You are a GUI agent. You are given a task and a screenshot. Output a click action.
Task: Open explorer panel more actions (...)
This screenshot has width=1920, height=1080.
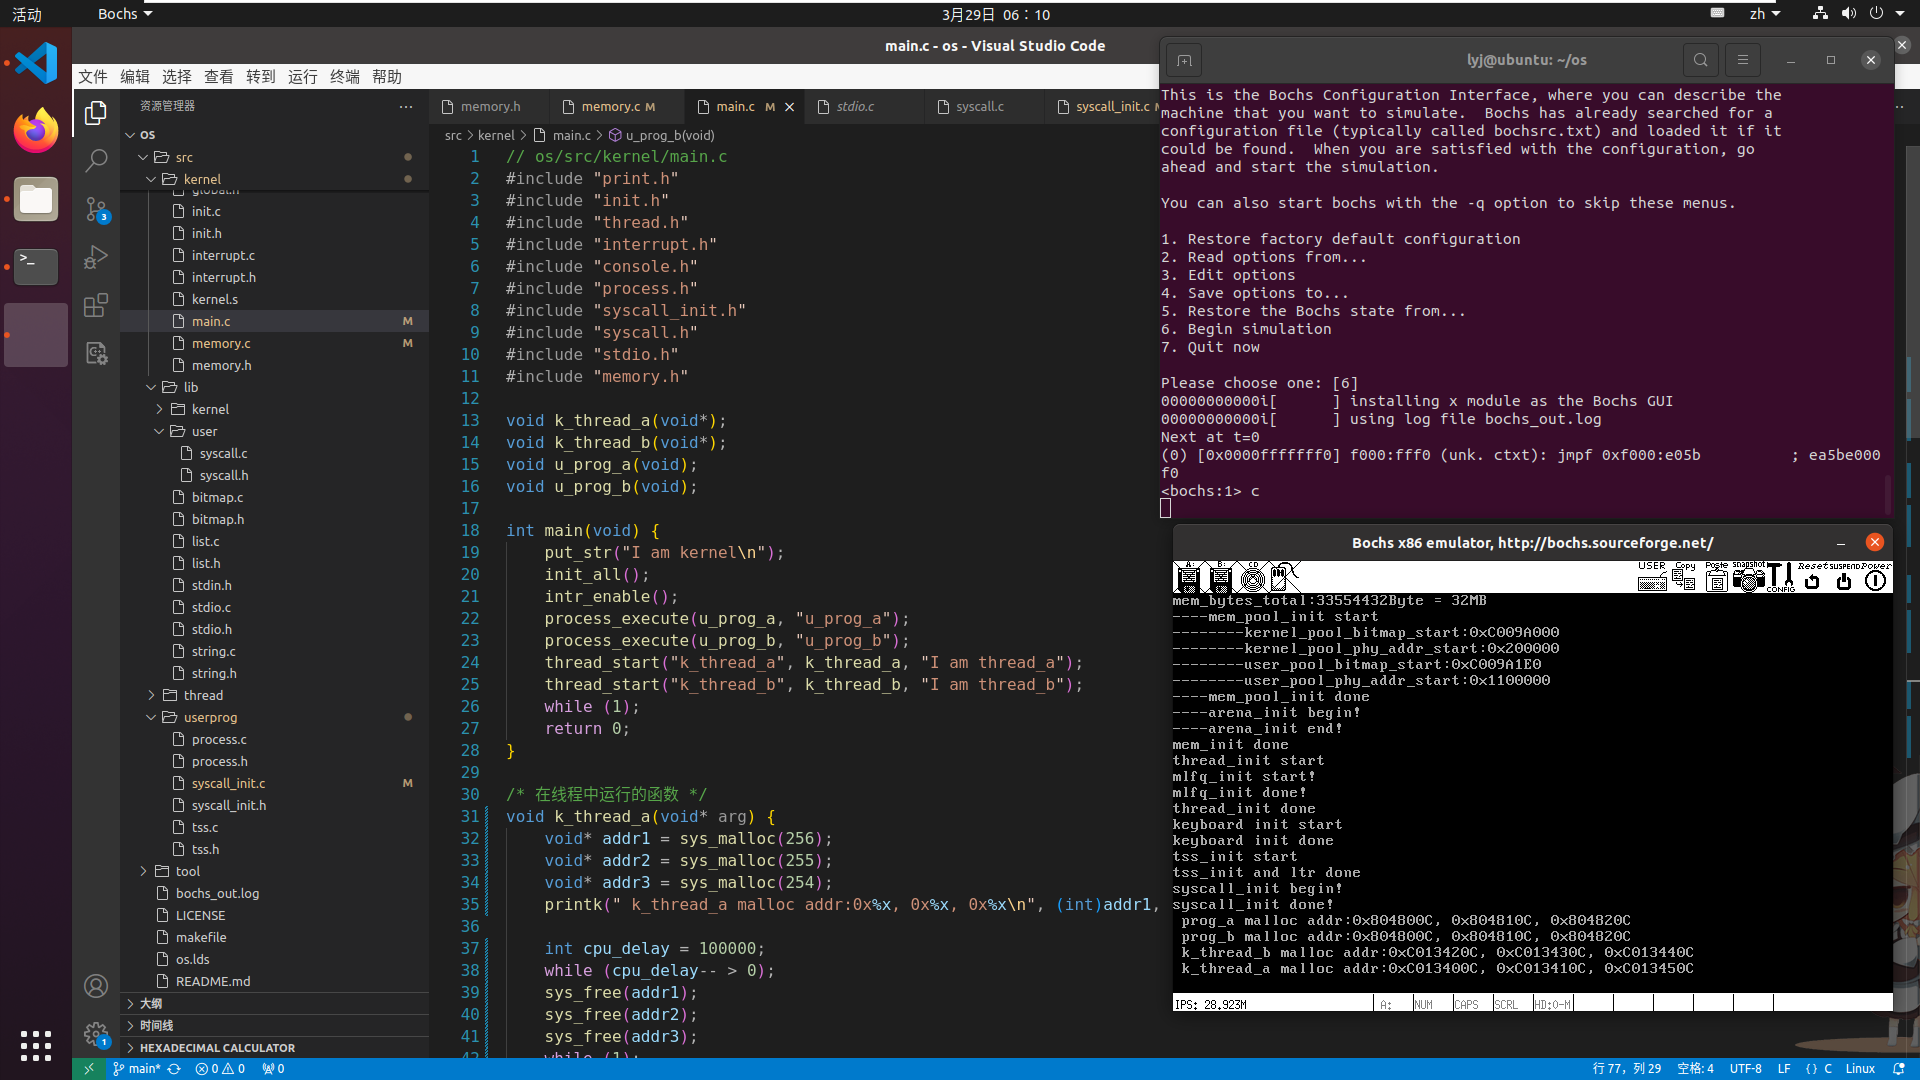click(x=405, y=106)
